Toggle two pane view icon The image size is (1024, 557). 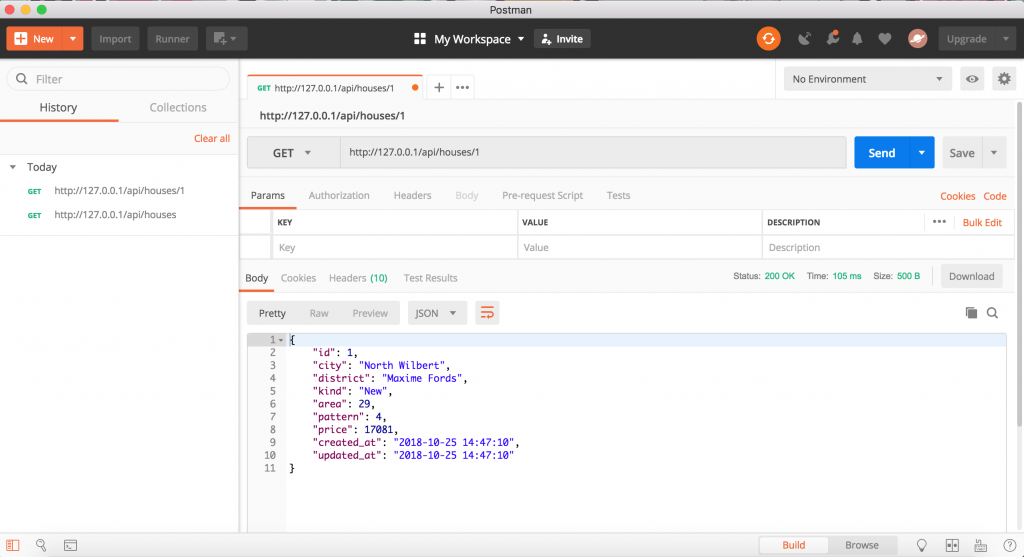[x=952, y=545]
